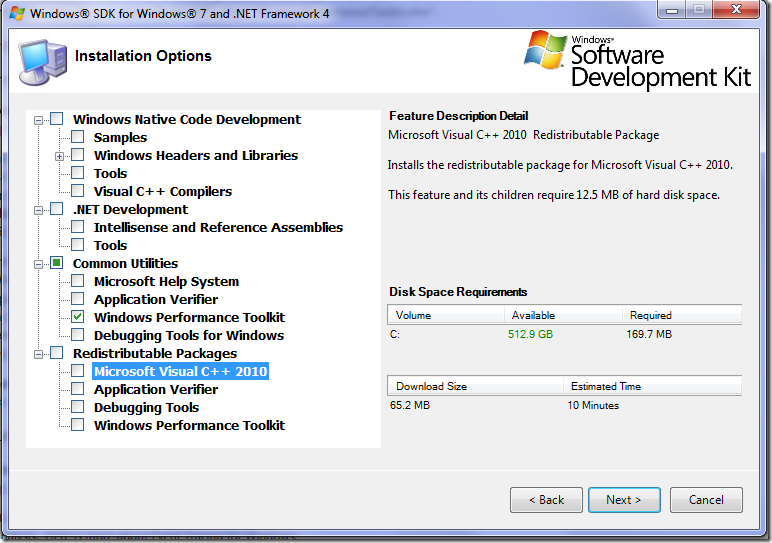
Task: Click the Windows SDK title bar icon
Action: coord(17,13)
